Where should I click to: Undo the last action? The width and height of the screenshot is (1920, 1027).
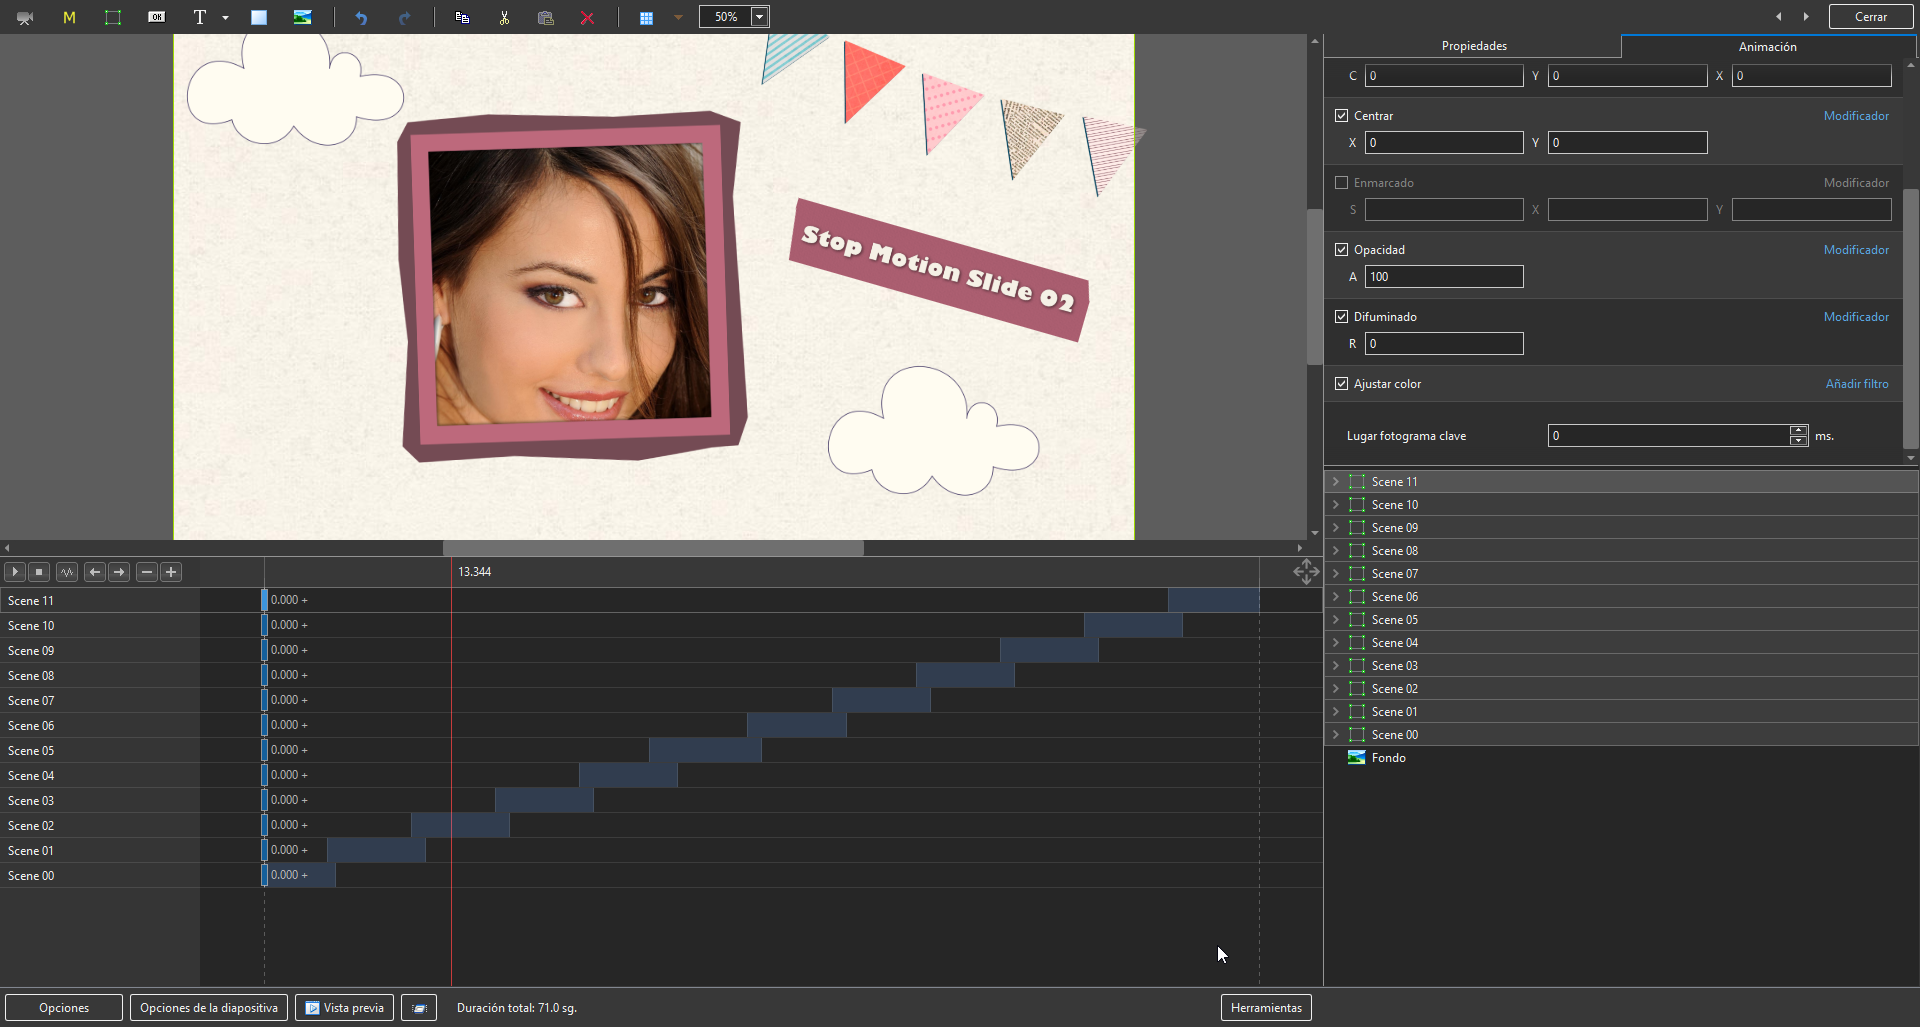(361, 17)
